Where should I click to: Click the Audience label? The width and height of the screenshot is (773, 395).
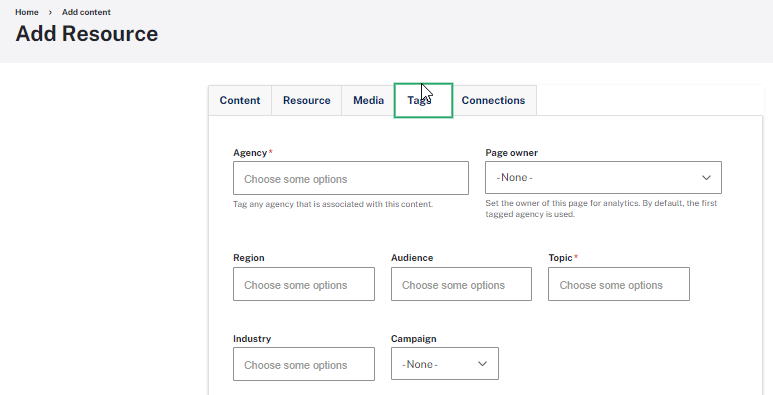coord(412,258)
